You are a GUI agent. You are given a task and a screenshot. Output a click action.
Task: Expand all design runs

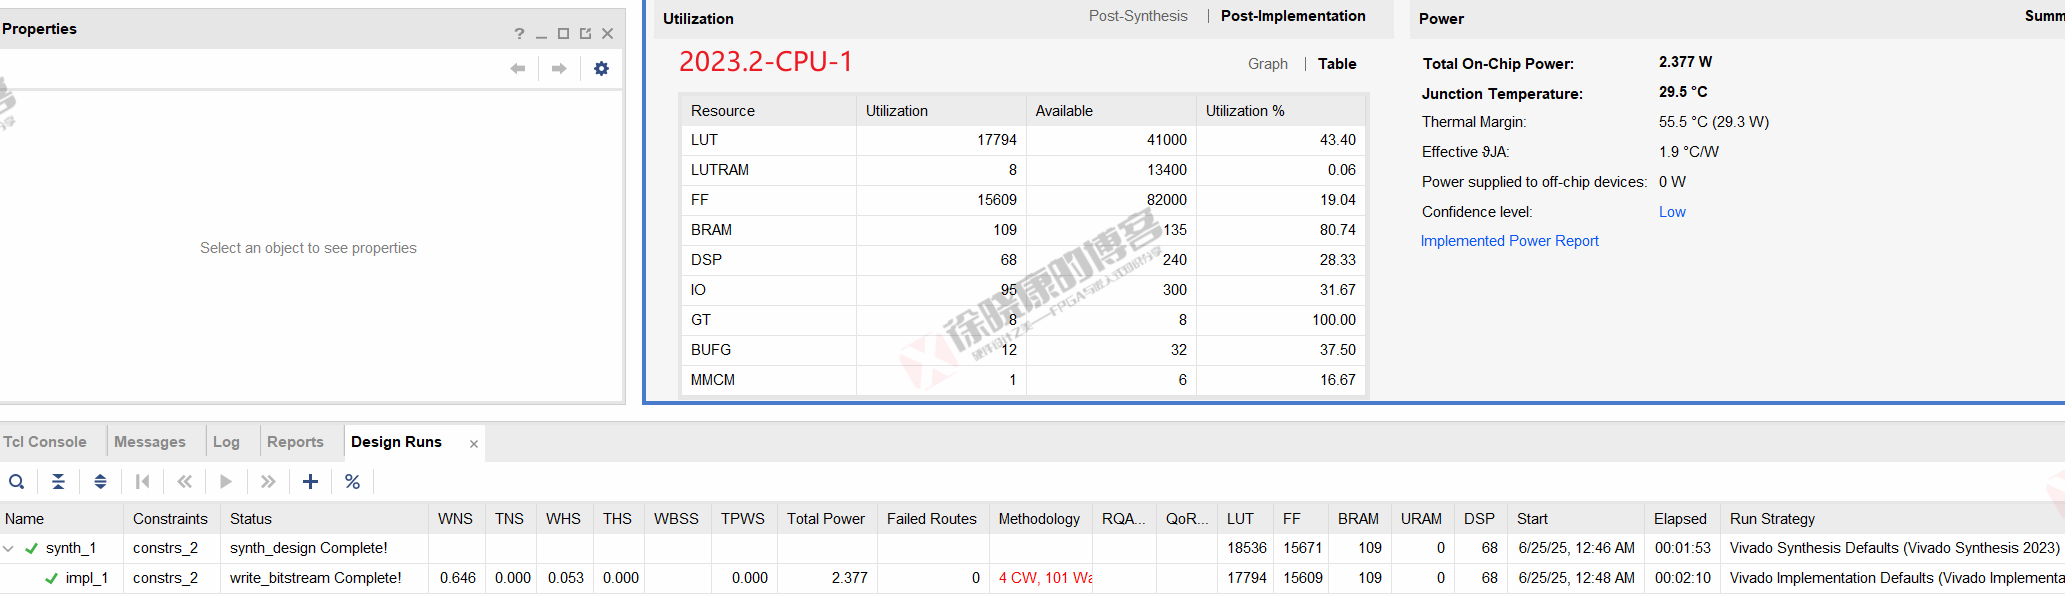click(x=100, y=482)
